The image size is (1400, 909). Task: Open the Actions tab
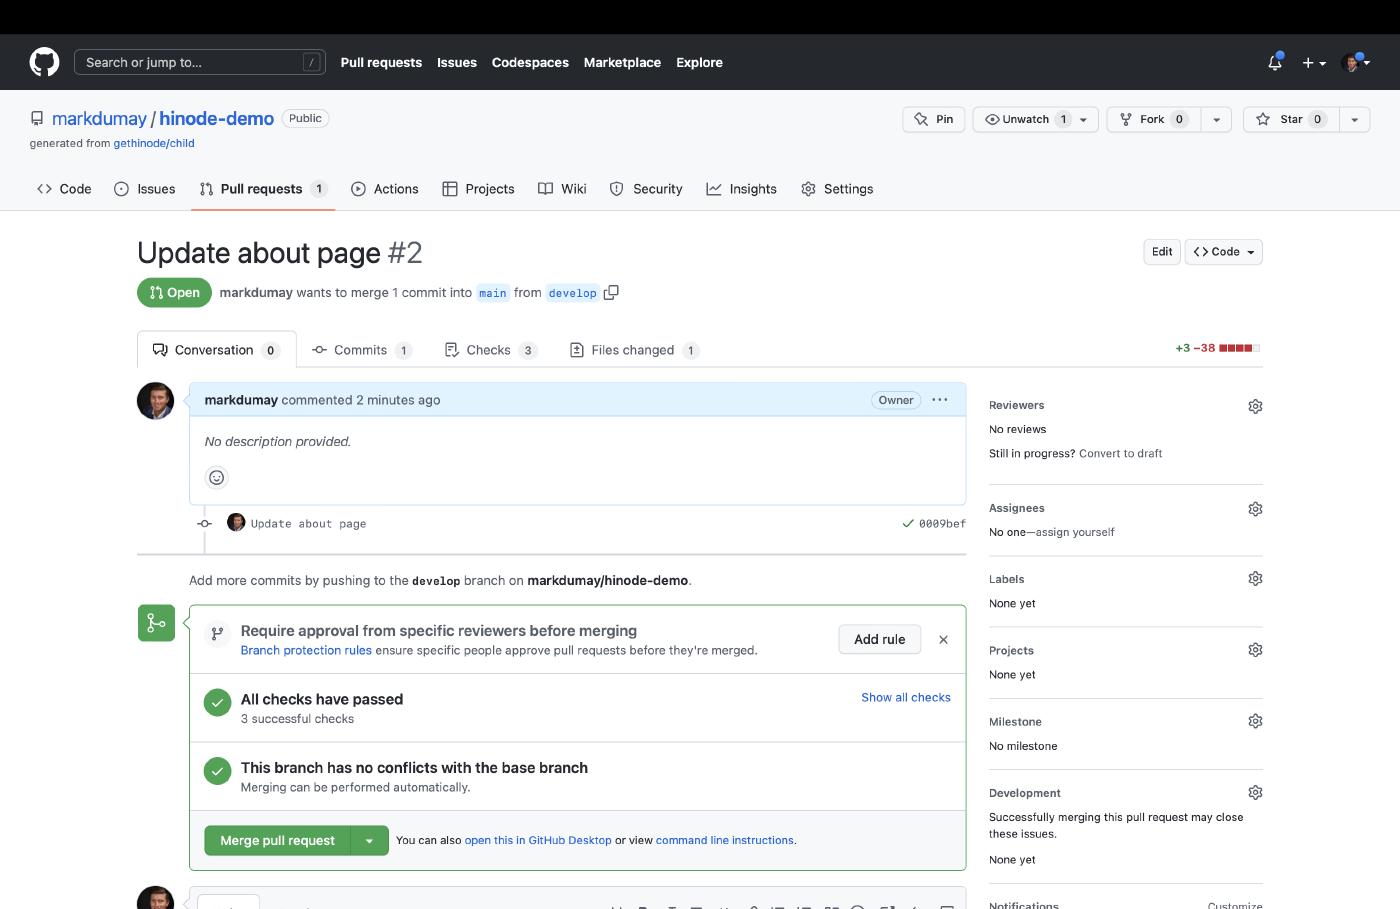pyautogui.click(x=385, y=189)
